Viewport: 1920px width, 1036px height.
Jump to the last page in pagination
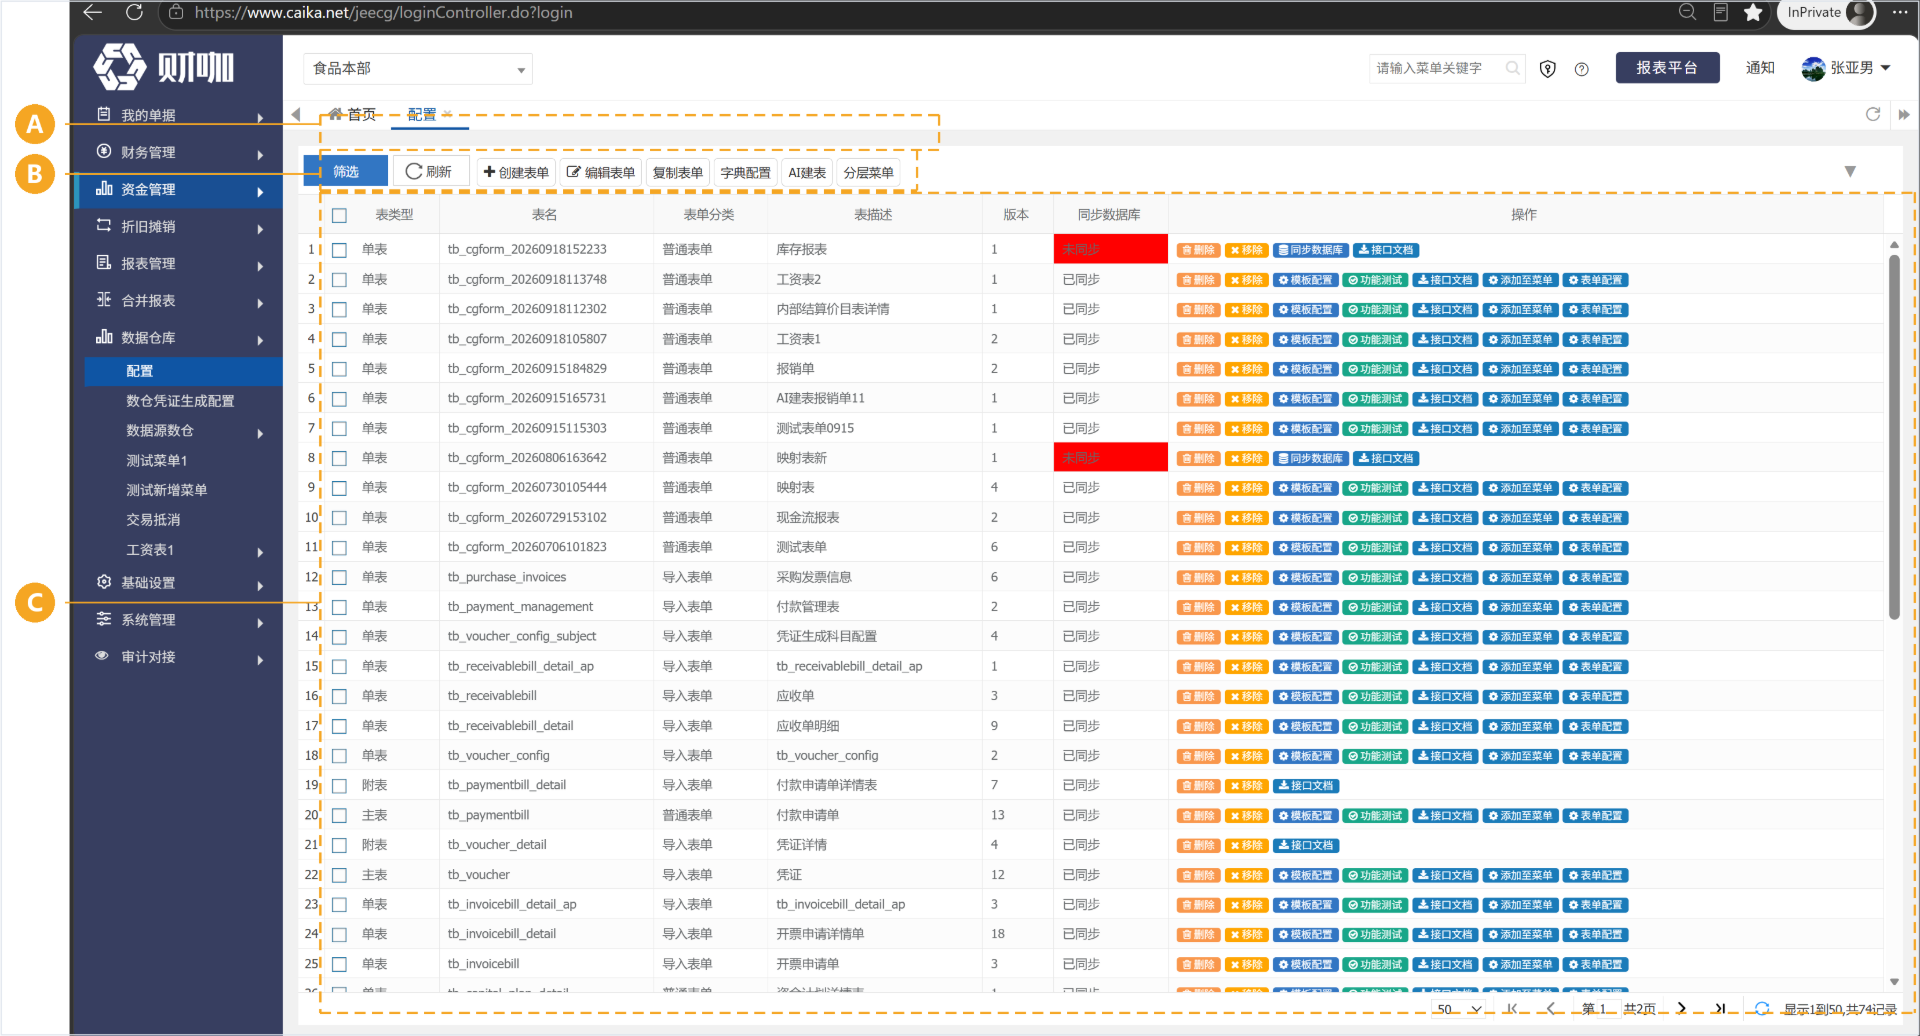(1720, 1008)
